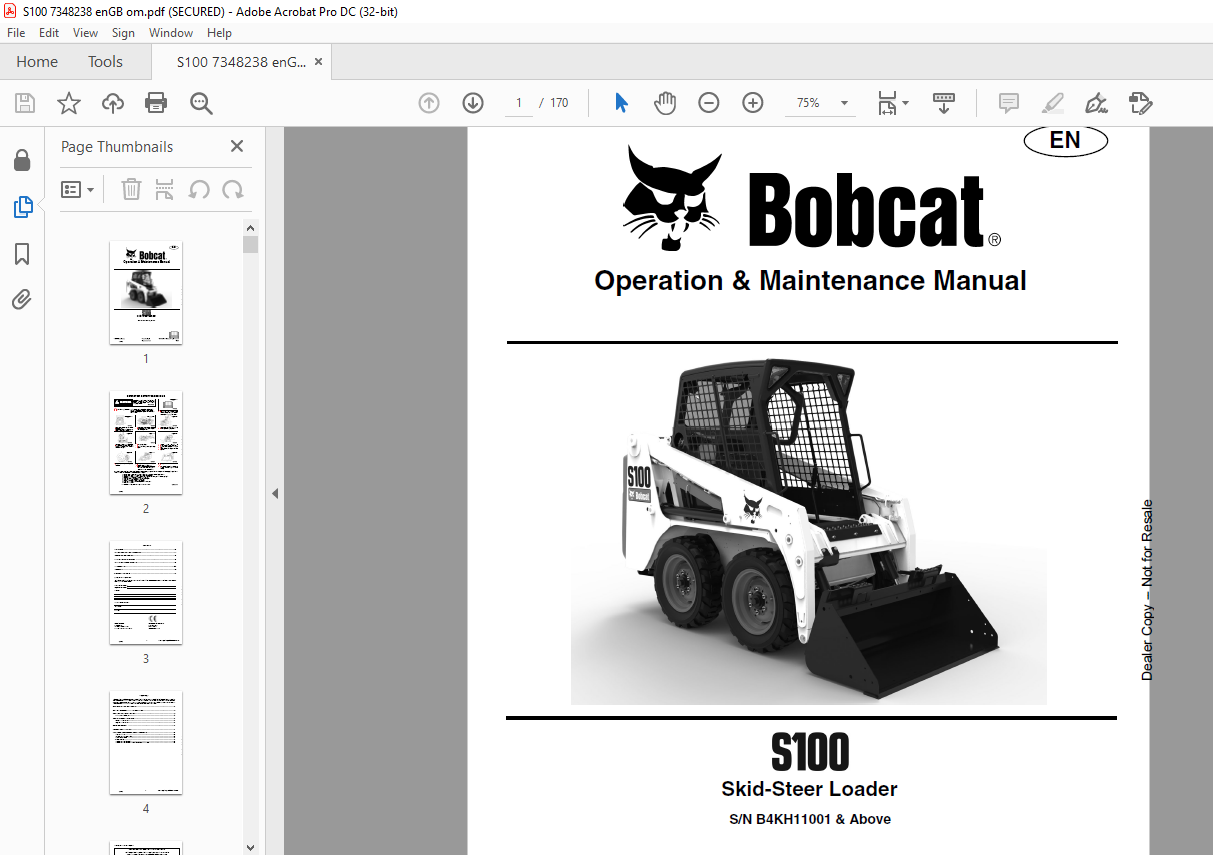Open the thumbnail options menu dropdown

(x=78, y=189)
